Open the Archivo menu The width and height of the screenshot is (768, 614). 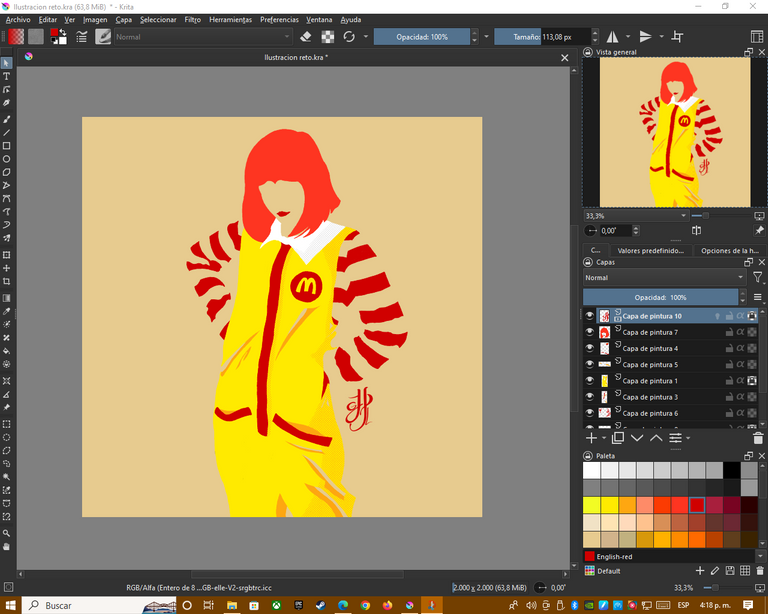18,20
